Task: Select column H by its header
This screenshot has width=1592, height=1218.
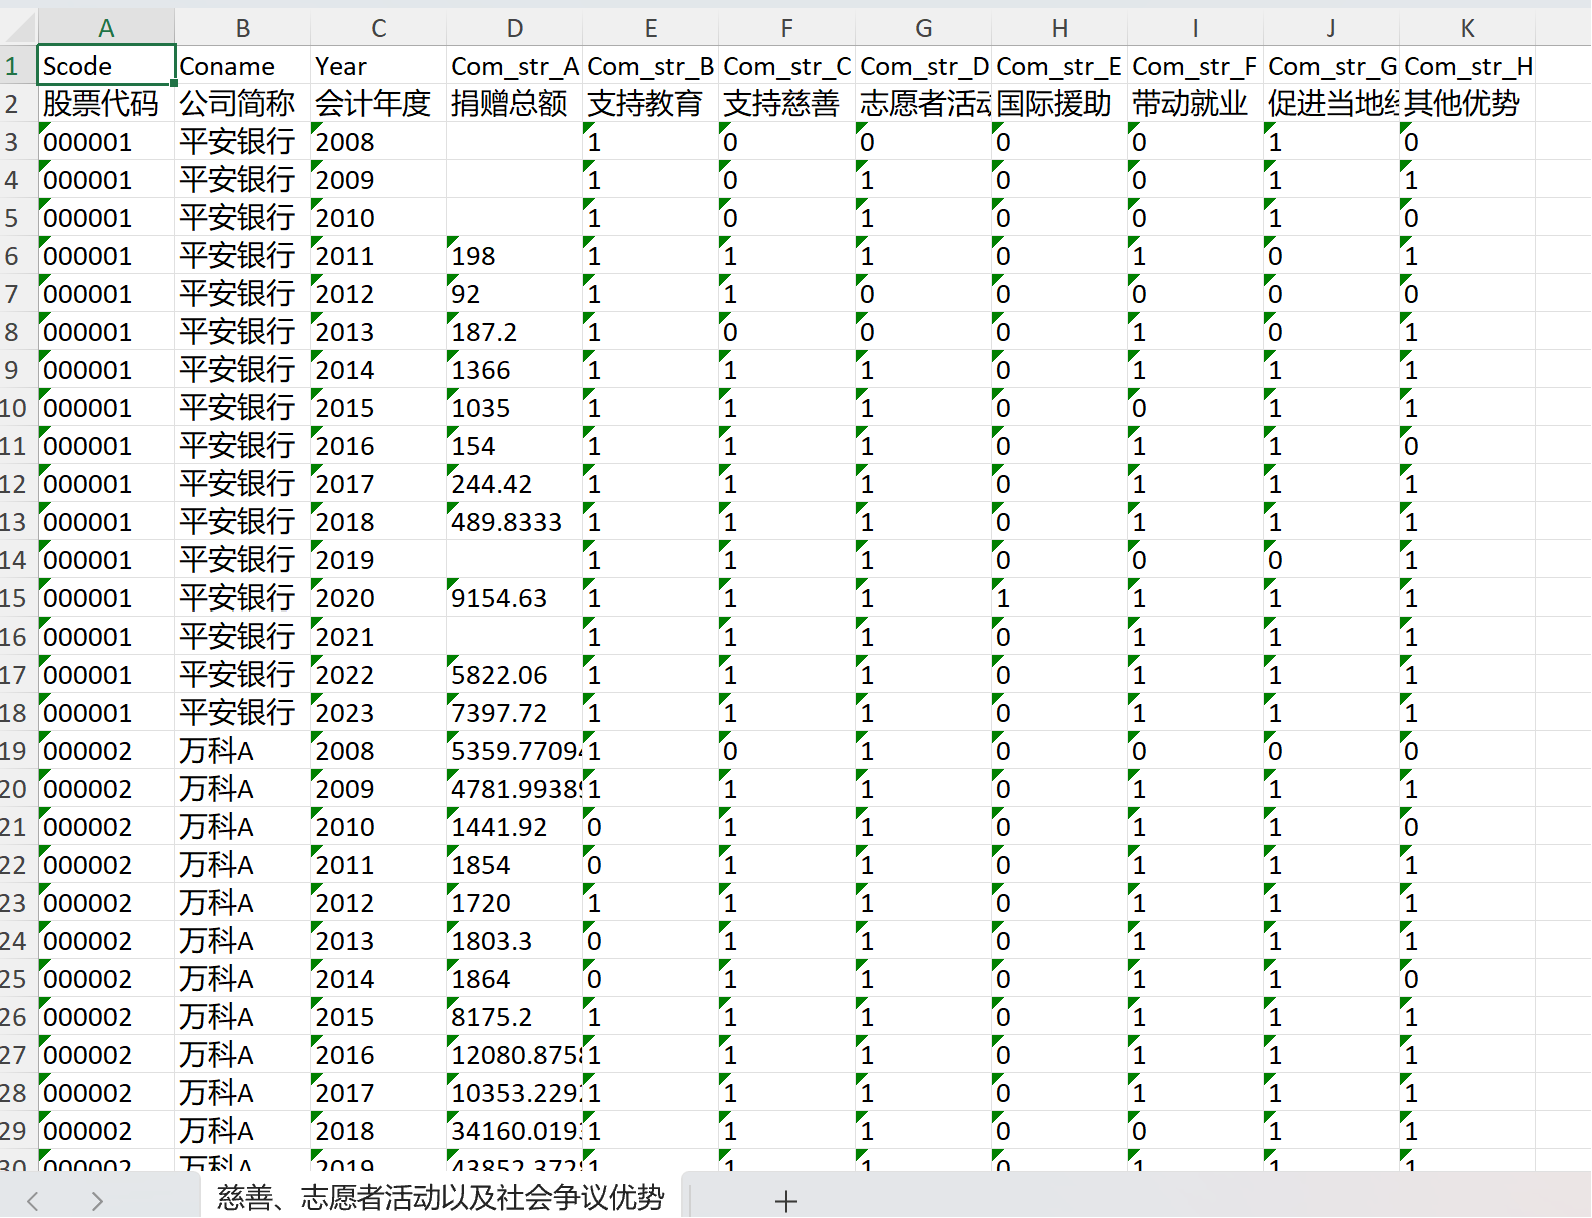Action: pos(1060,28)
